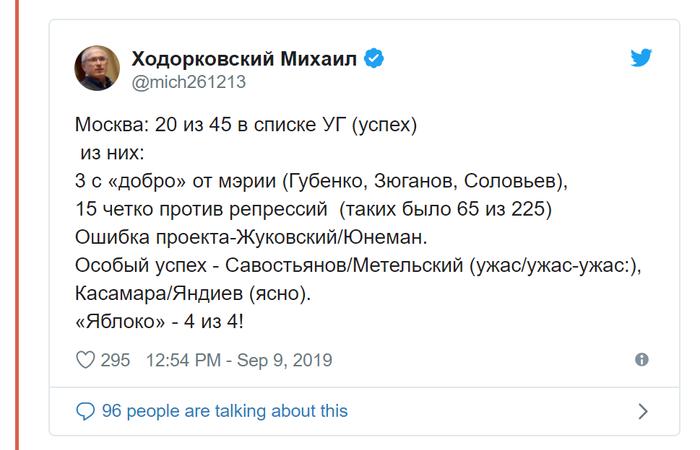
Task: Open the 12:54 PM - Sep 9, 2019 timestamp
Action: (239, 360)
